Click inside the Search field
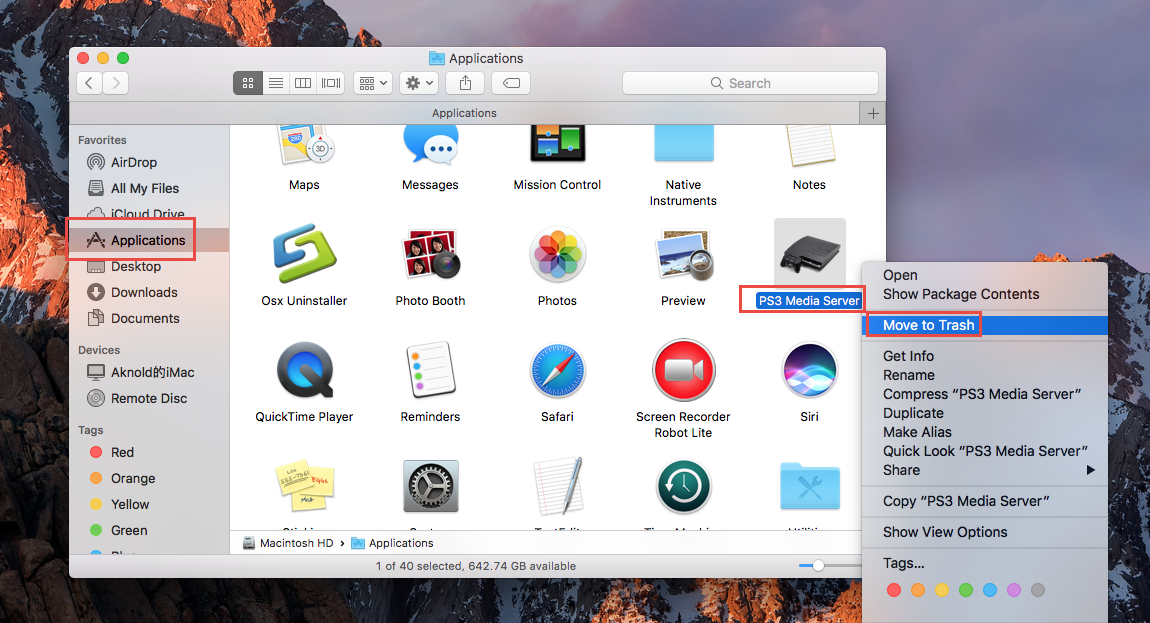This screenshot has height=623, width=1150. point(750,83)
